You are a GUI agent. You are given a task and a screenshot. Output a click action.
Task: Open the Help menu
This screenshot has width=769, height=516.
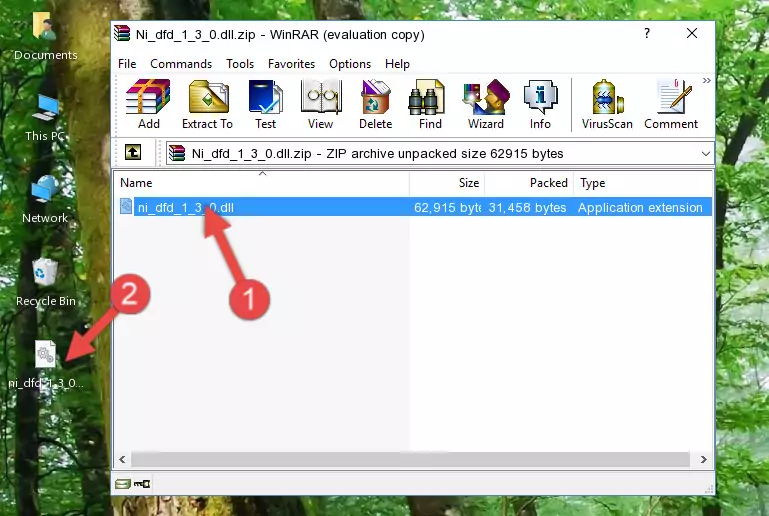click(397, 64)
